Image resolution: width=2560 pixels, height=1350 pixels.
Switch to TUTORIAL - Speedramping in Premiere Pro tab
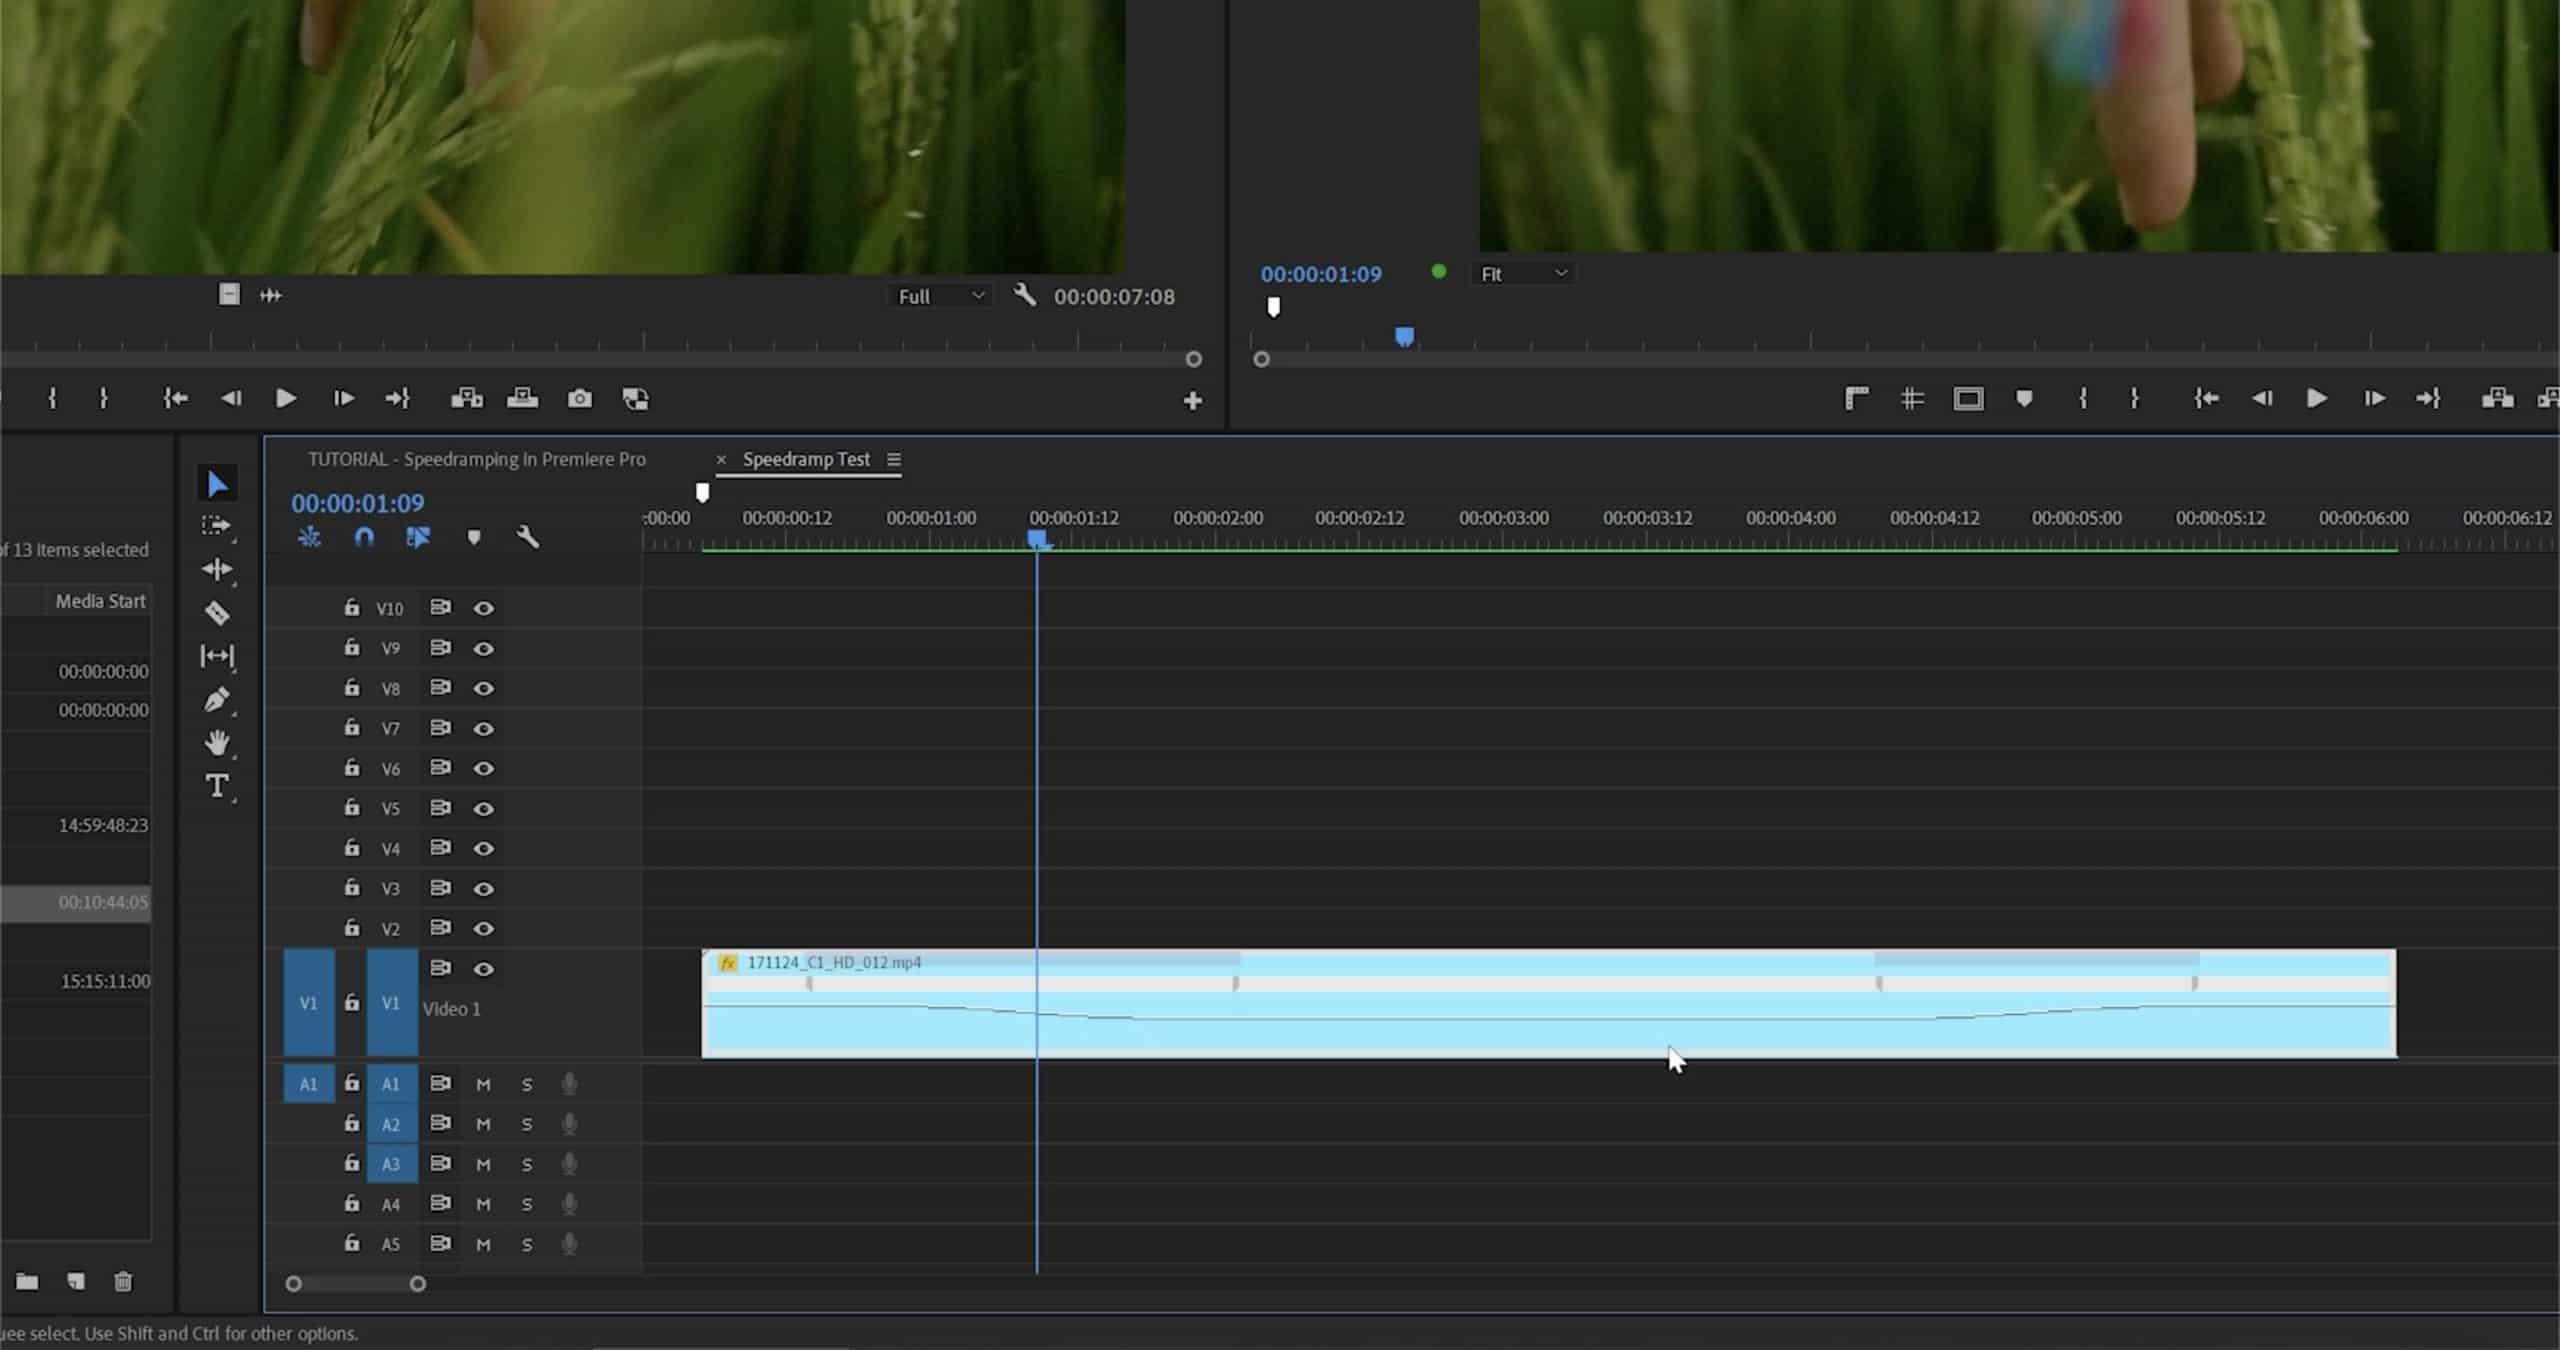[477, 459]
